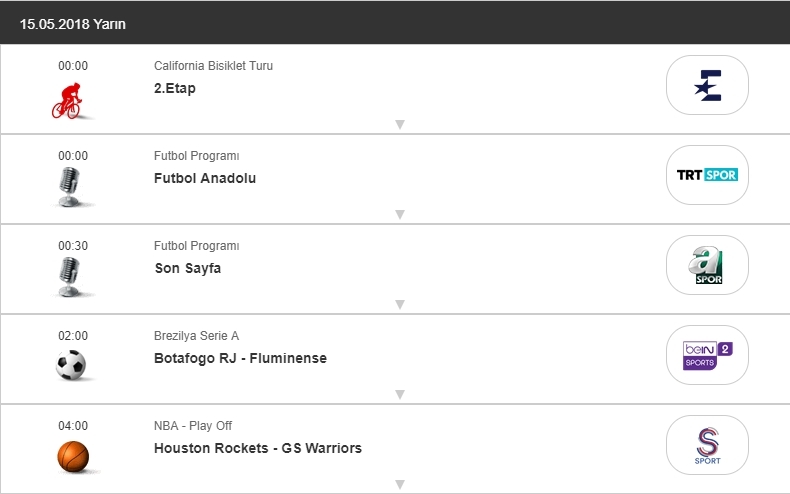Click the beIN Sports 2 logo
Screen dimensions: 790x494
tap(707, 356)
